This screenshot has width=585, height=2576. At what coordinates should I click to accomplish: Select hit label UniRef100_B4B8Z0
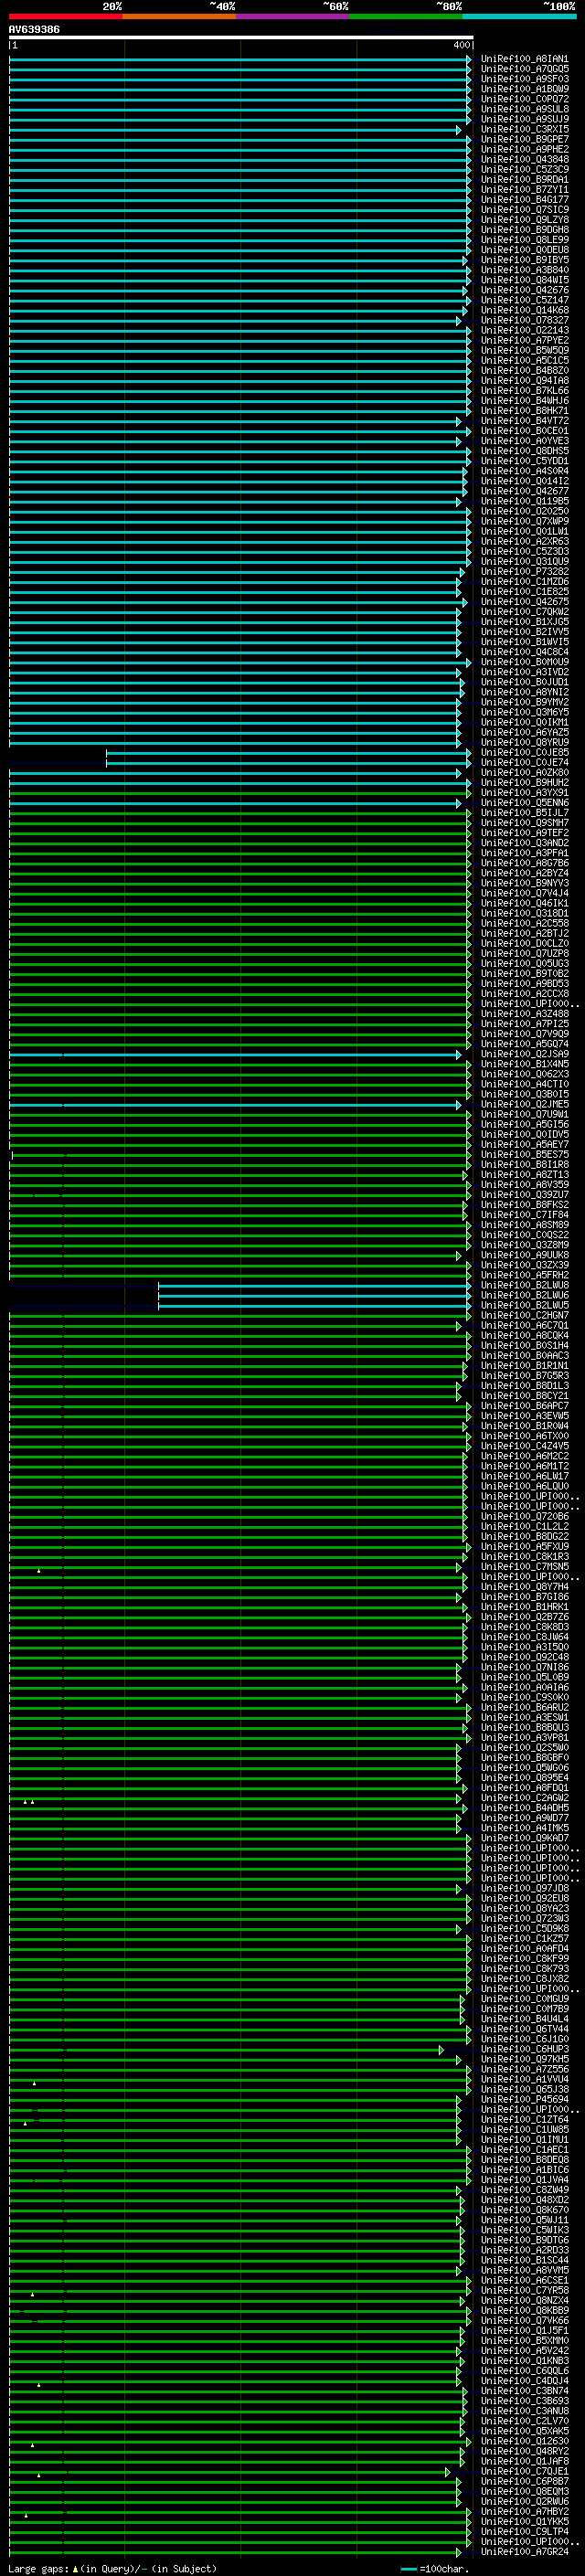click(x=525, y=371)
